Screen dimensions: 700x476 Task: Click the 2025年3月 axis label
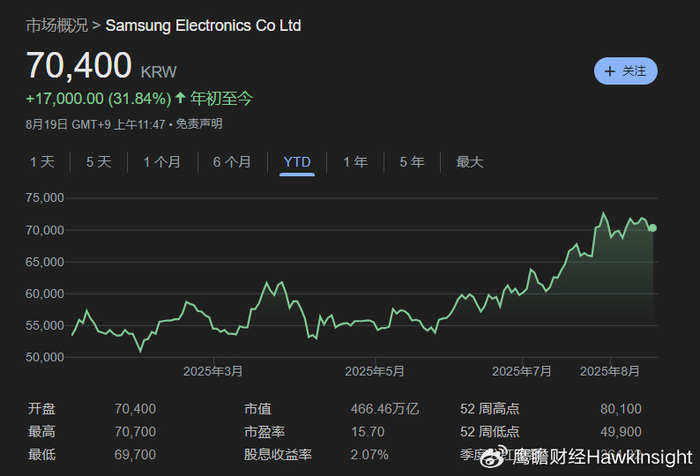tap(213, 371)
